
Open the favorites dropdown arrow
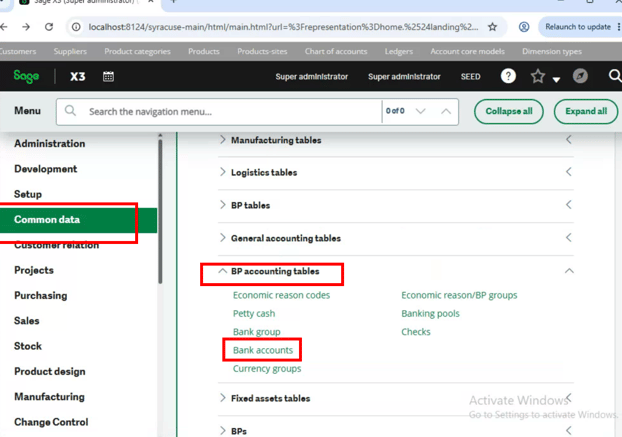556,80
